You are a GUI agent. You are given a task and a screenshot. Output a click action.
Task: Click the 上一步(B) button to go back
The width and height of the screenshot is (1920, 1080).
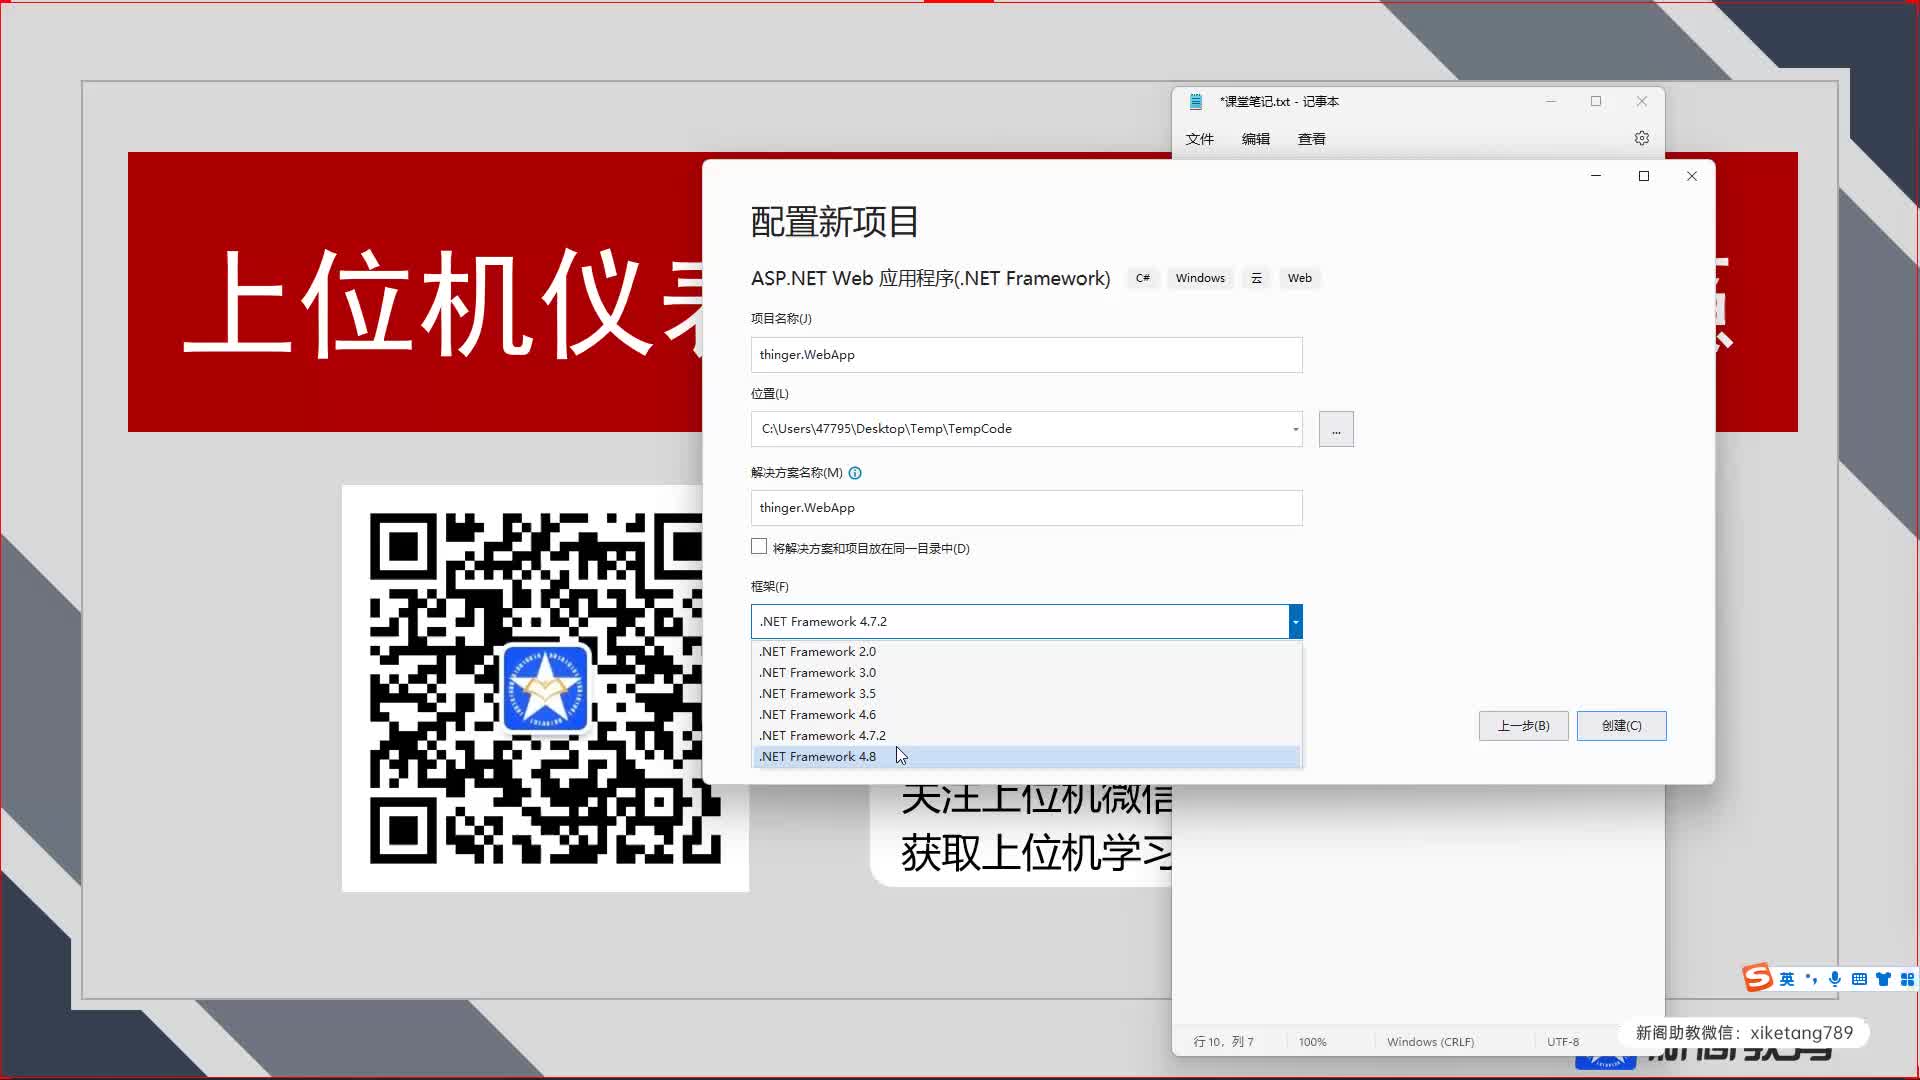coord(1523,725)
